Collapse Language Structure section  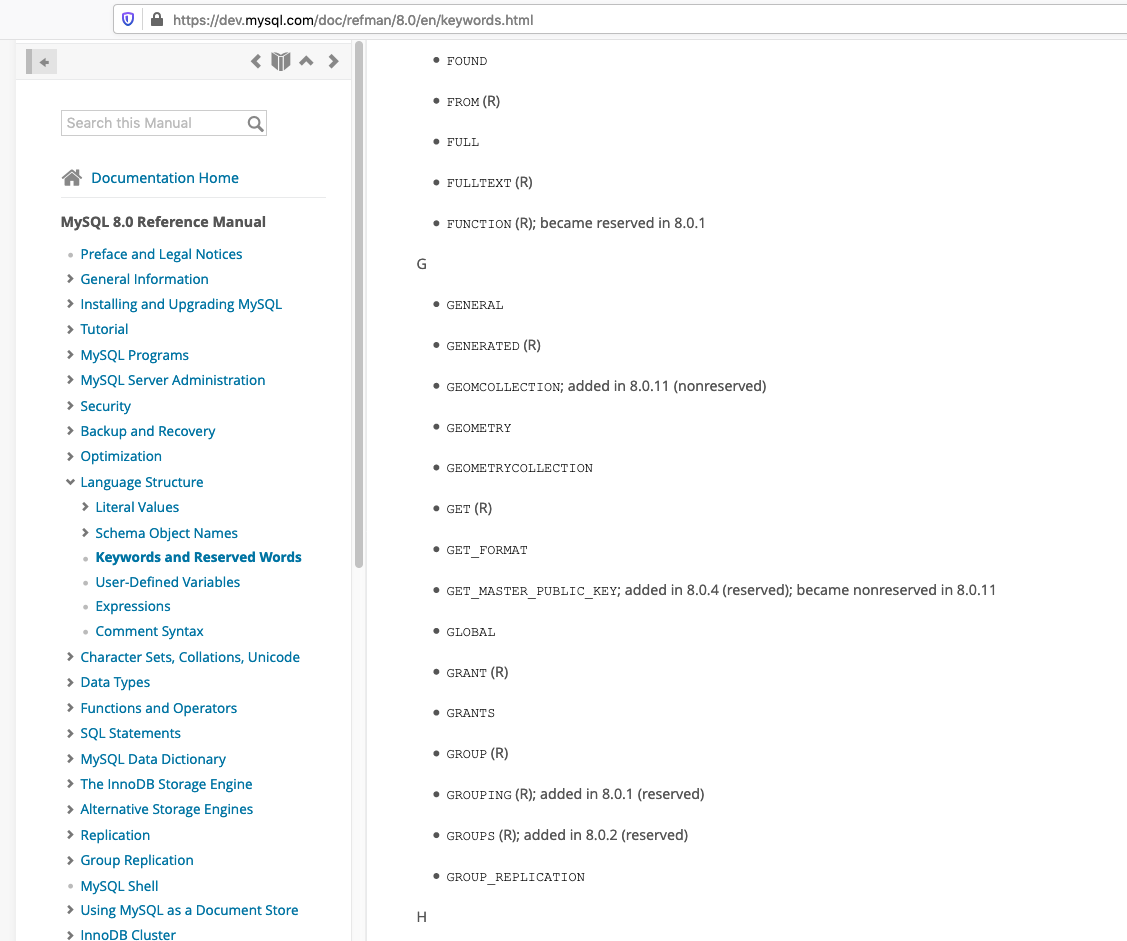[70, 482]
